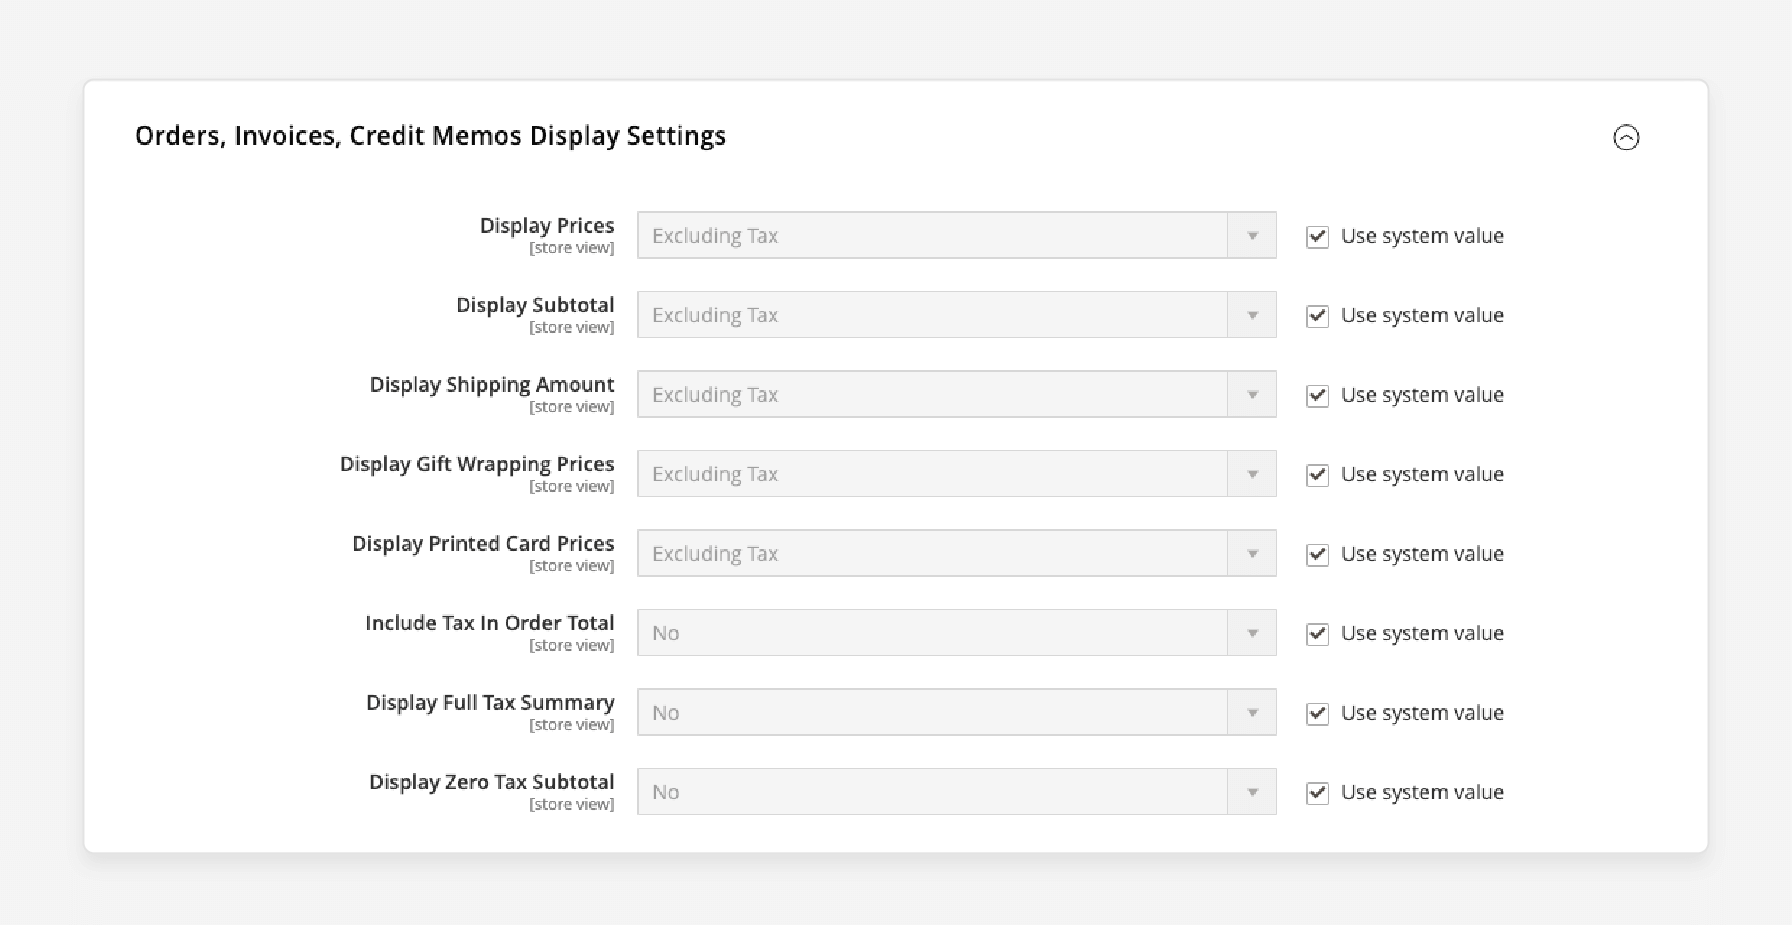Image resolution: width=1792 pixels, height=925 pixels.
Task: Open the Display Full Tax Summary dropdown
Action: [956, 712]
